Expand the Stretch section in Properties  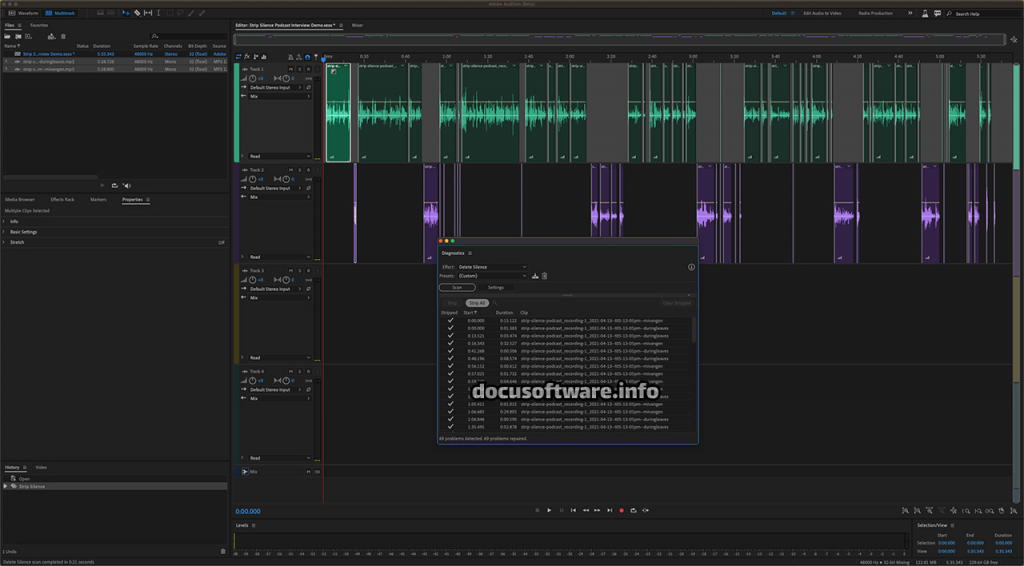point(4,242)
